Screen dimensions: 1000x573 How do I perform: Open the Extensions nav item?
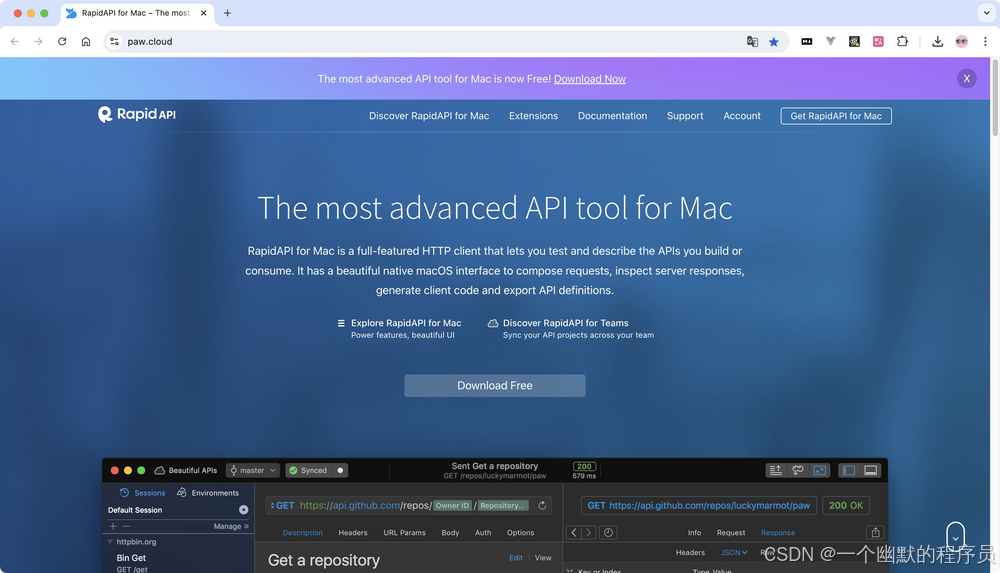click(x=533, y=115)
